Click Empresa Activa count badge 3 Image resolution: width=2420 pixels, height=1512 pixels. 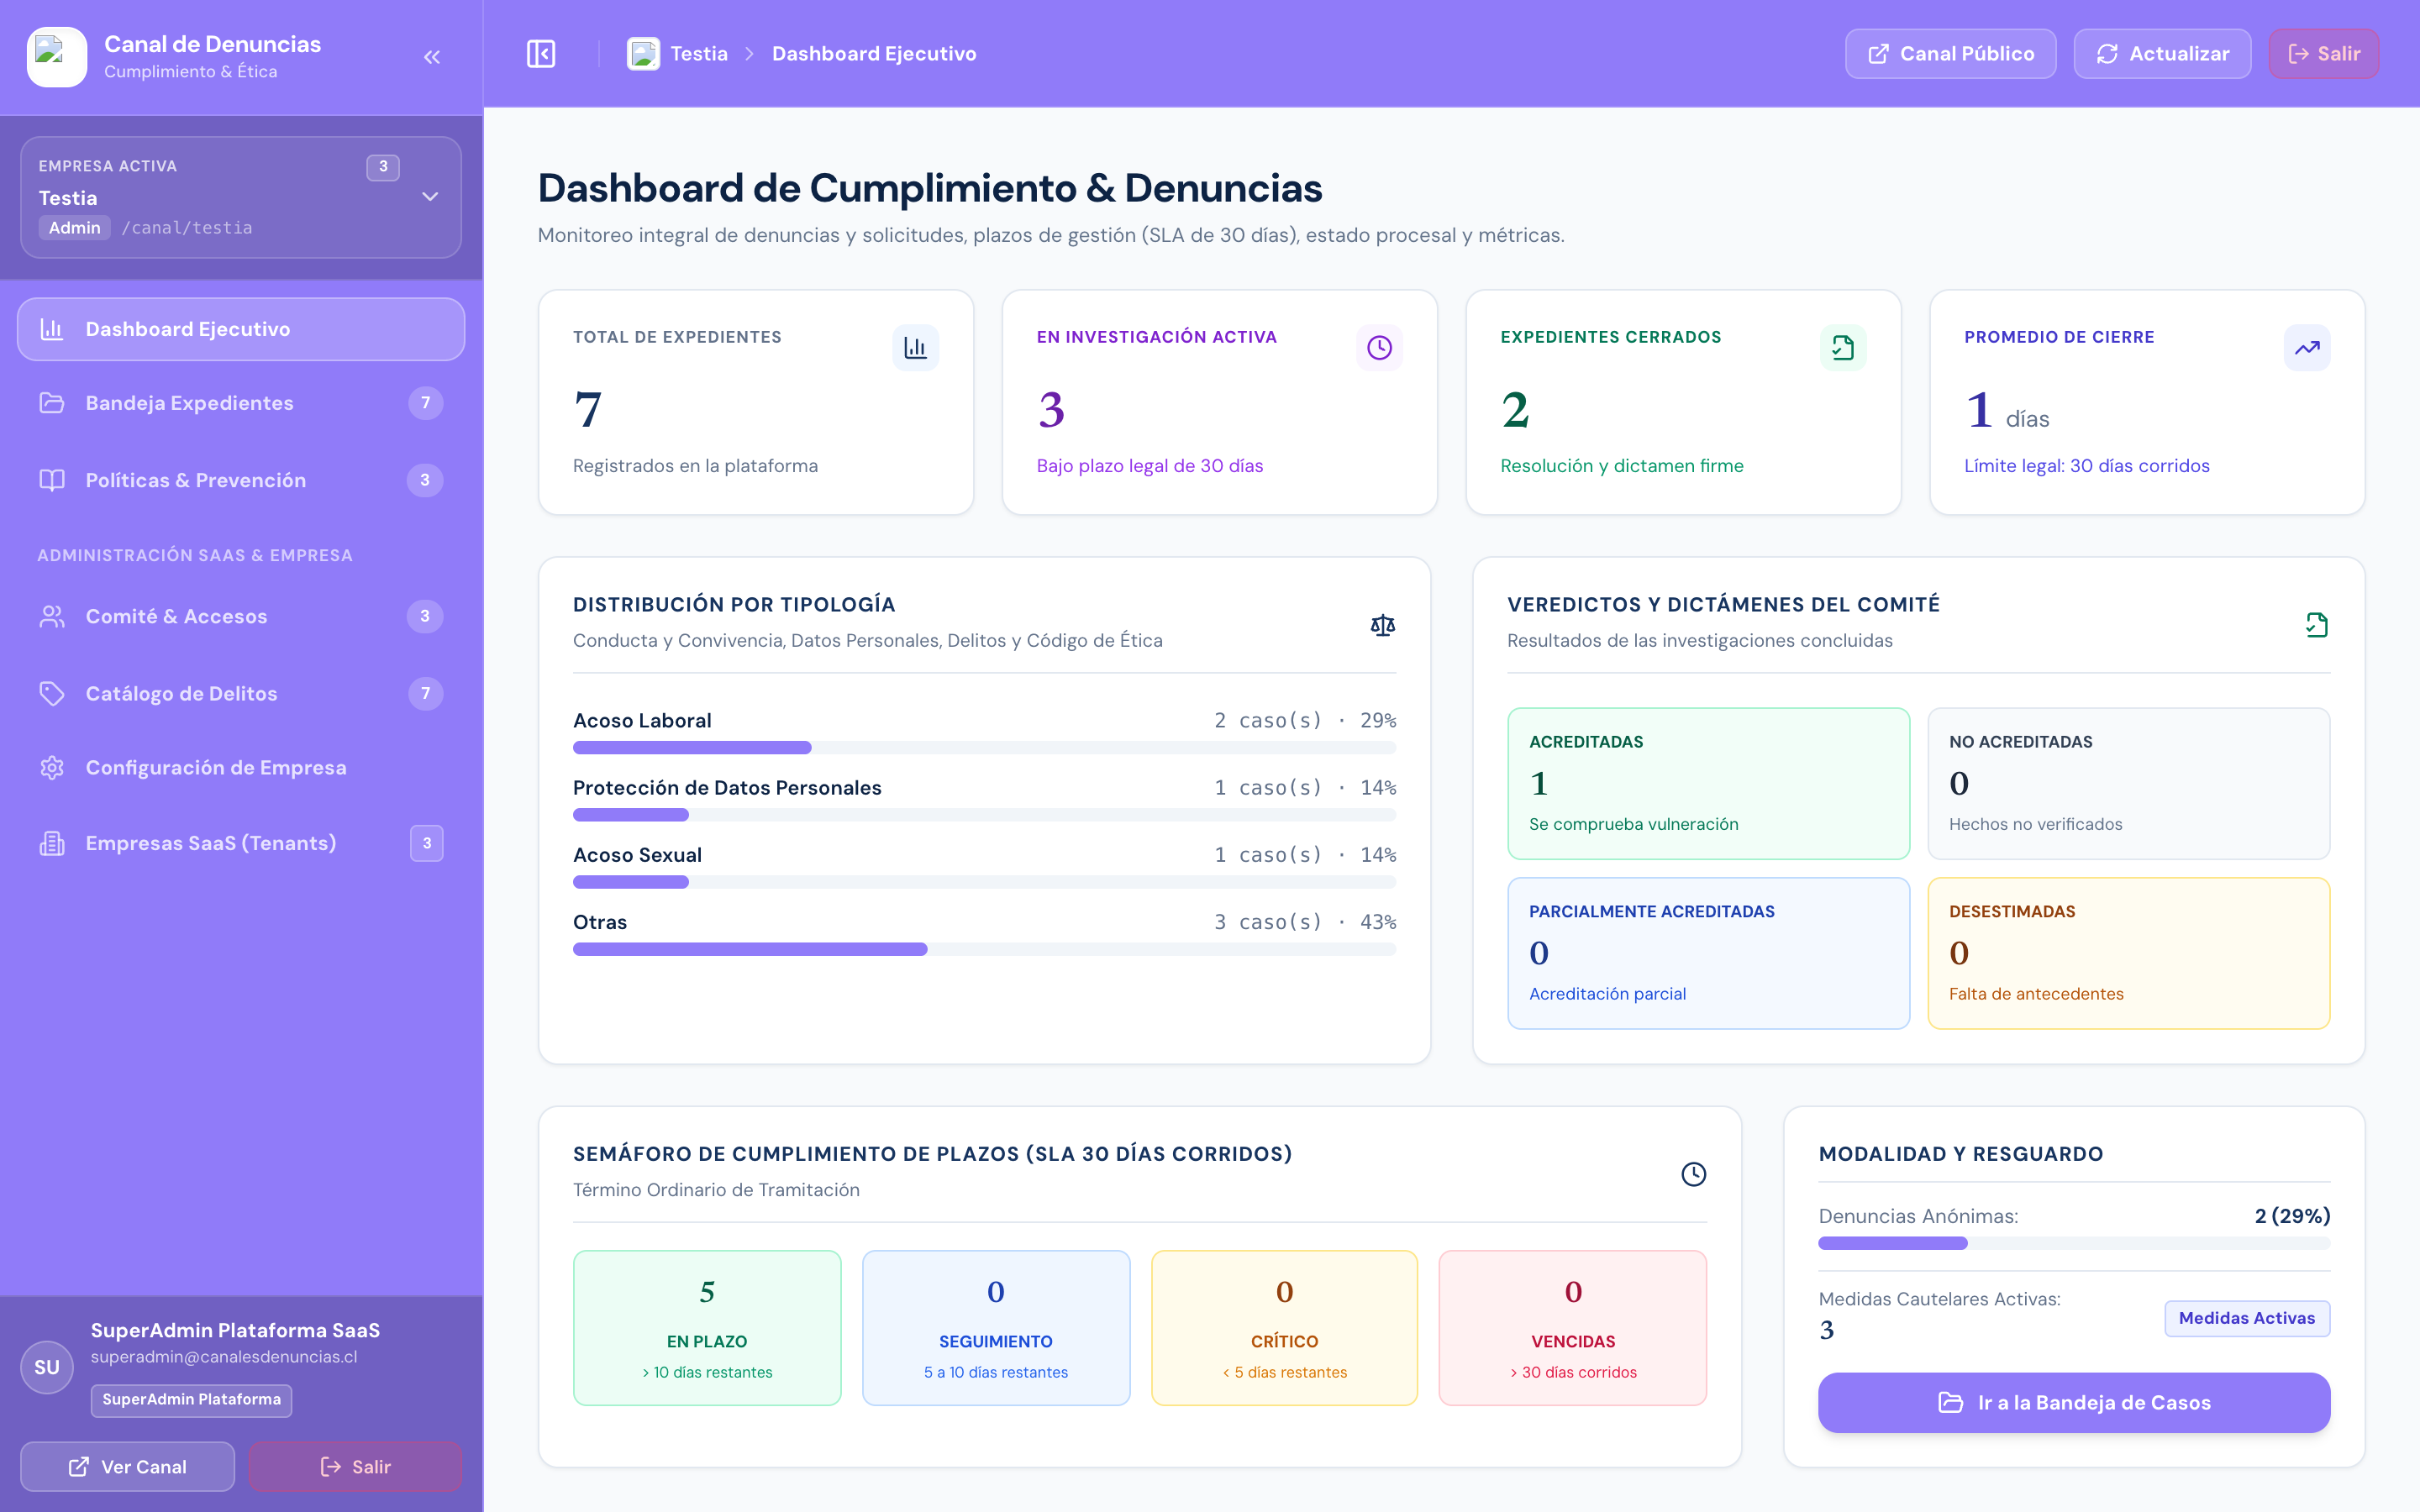383,167
